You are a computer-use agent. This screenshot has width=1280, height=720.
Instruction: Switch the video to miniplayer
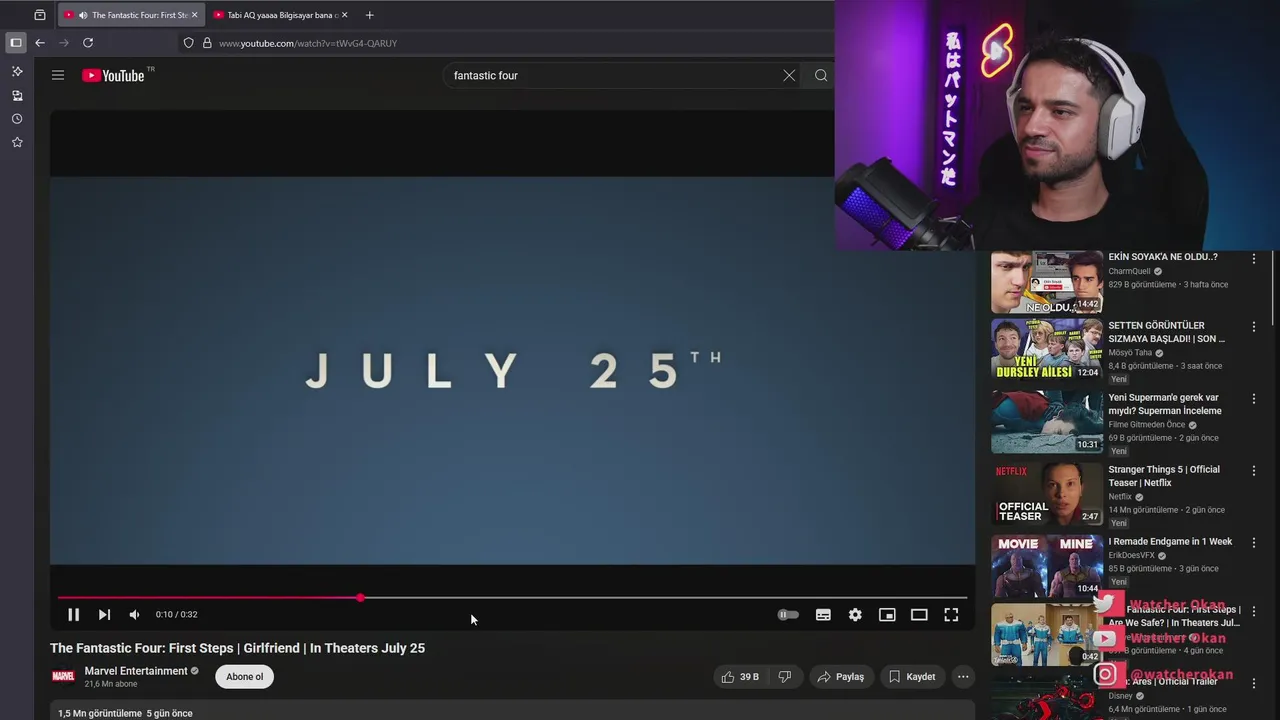pyautogui.click(x=887, y=615)
